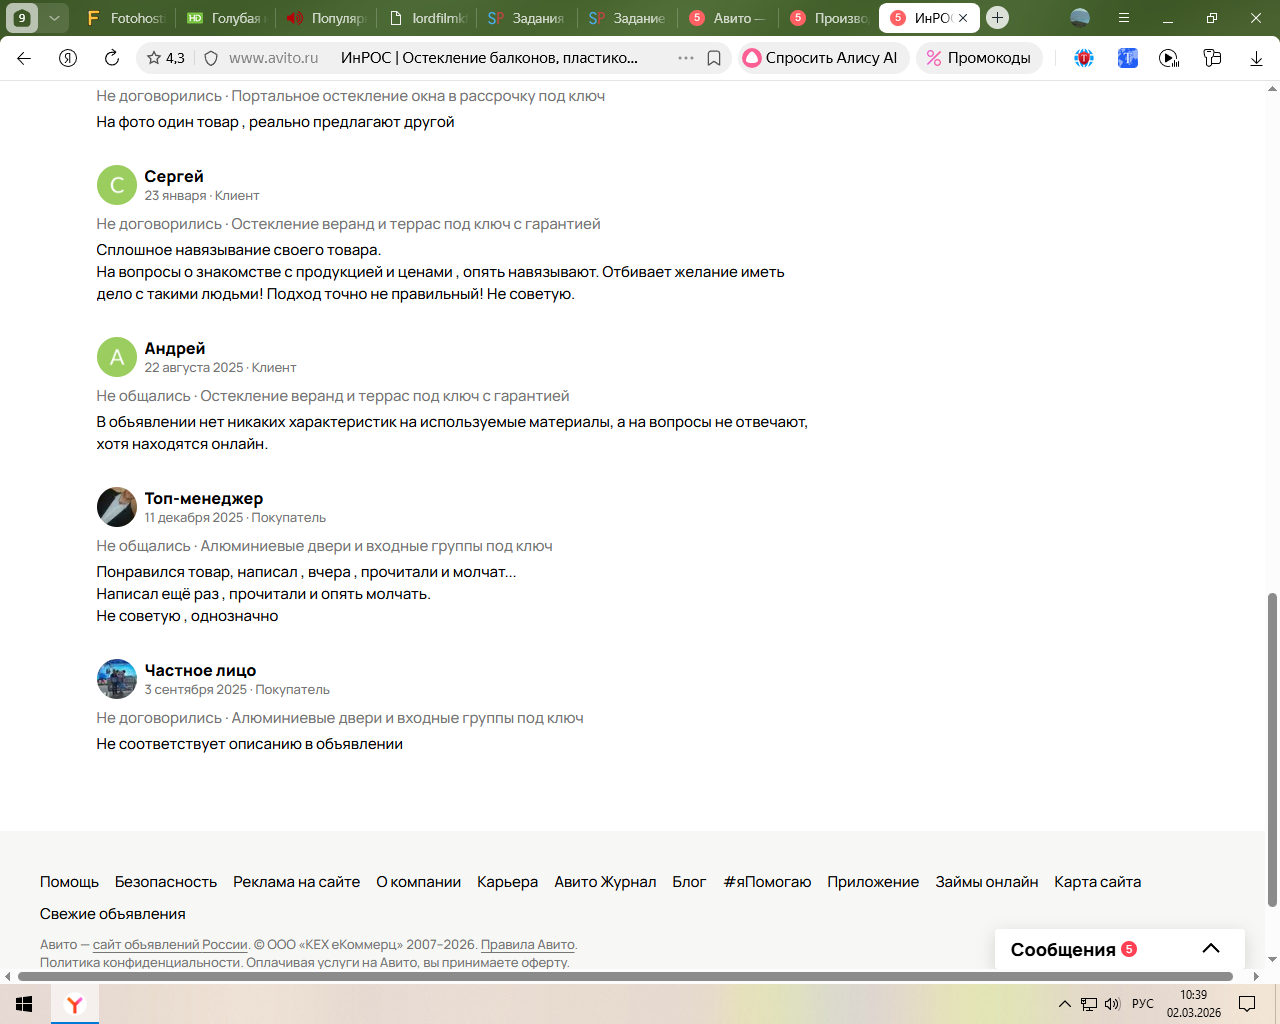Open Свежие объявления footer link
Image resolution: width=1280 pixels, height=1024 pixels.
(x=113, y=914)
